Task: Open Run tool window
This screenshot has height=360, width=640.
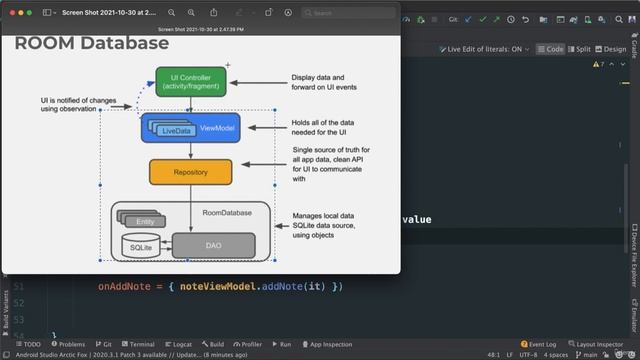Action: pyautogui.click(x=282, y=344)
